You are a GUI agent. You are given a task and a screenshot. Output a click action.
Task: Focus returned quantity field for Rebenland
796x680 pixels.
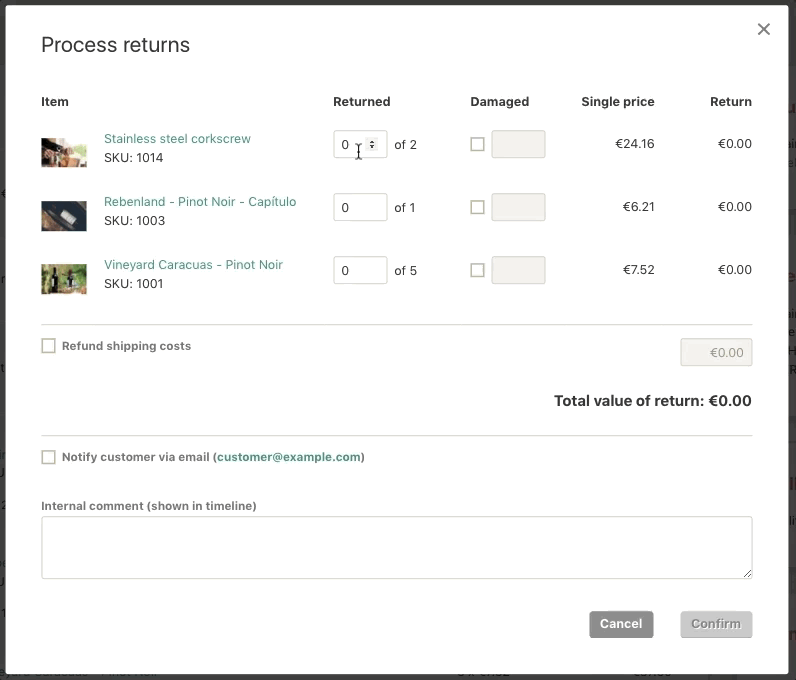pyautogui.click(x=360, y=207)
